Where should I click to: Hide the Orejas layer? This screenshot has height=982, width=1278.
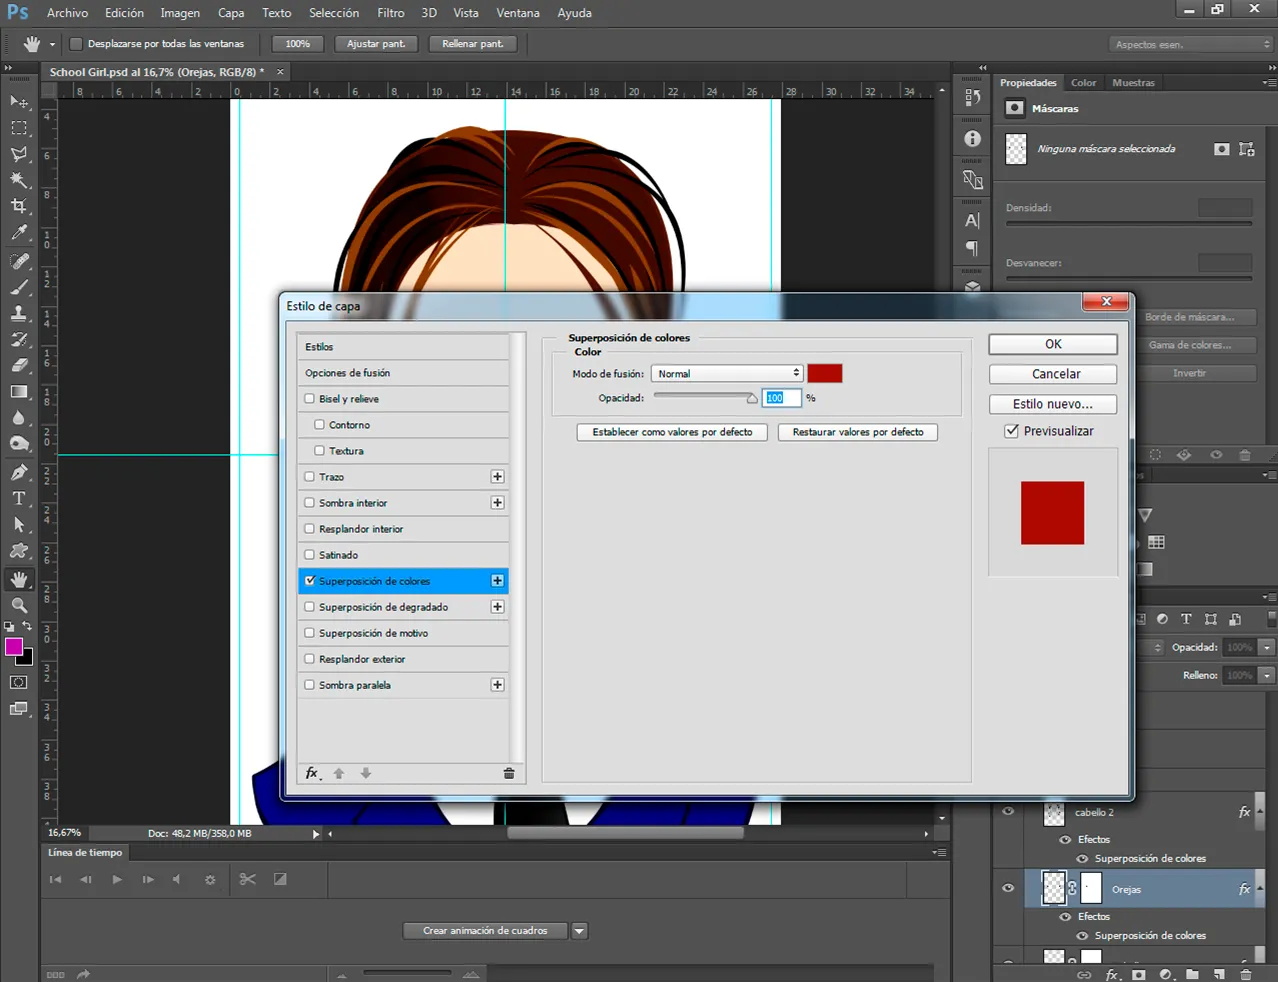(1008, 888)
